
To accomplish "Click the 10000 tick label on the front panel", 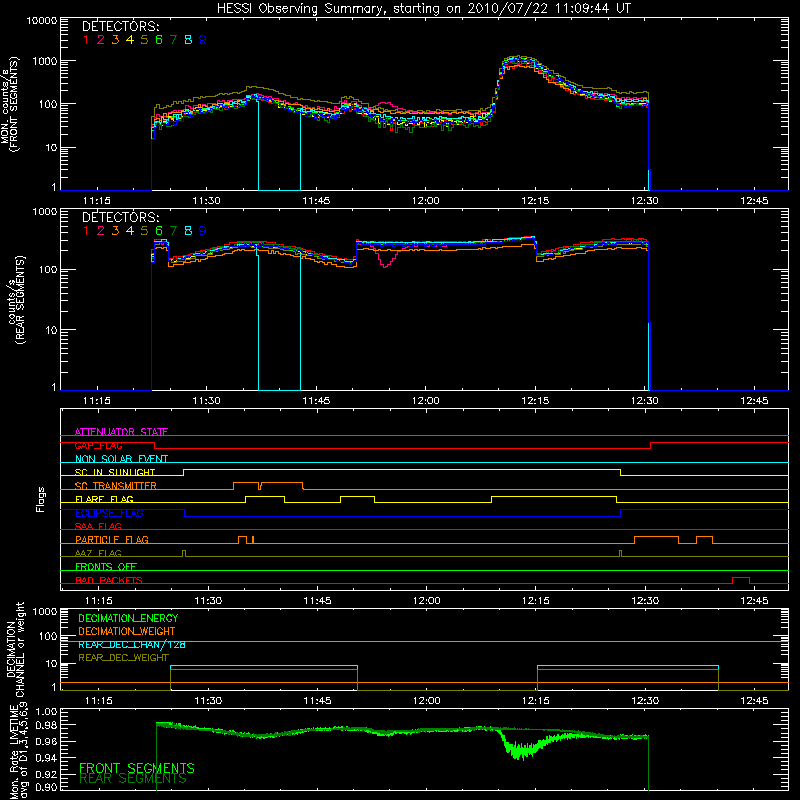I will (41, 20).
